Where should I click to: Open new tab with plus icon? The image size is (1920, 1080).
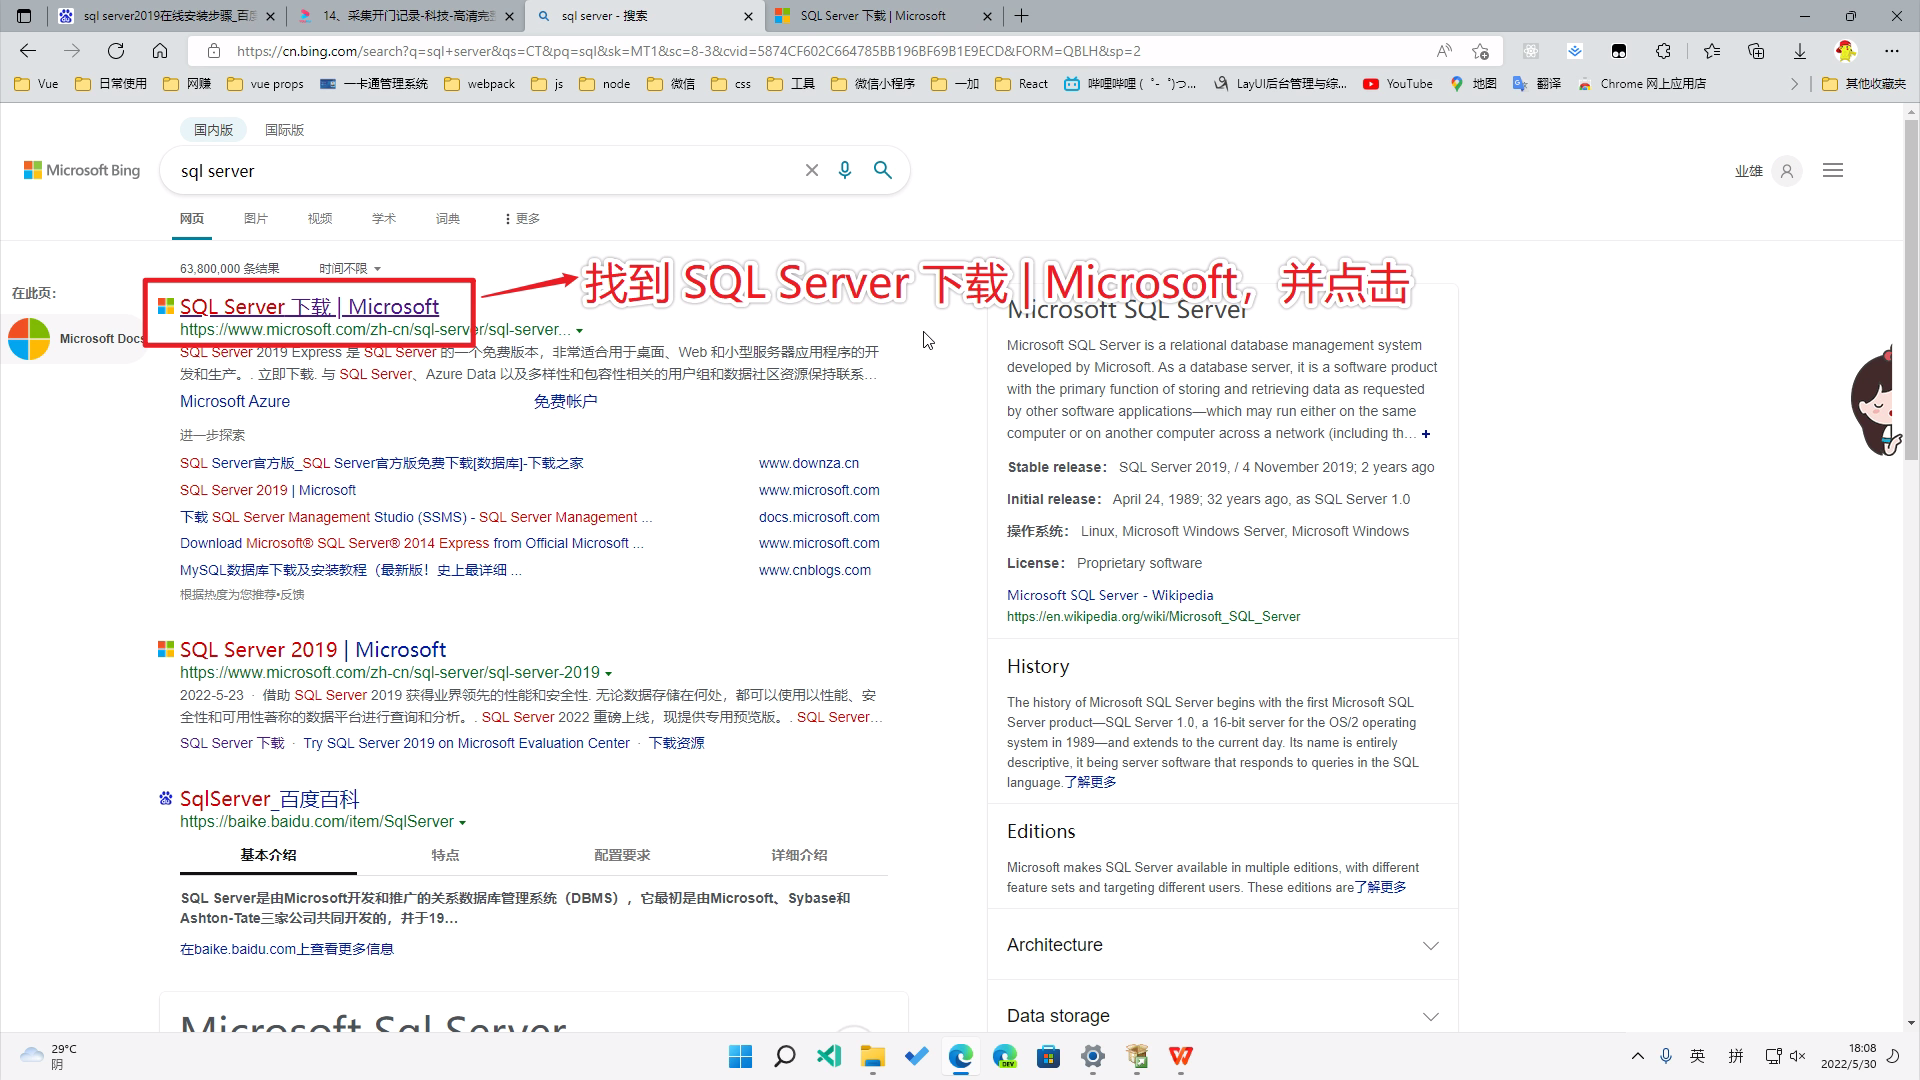click(1021, 16)
